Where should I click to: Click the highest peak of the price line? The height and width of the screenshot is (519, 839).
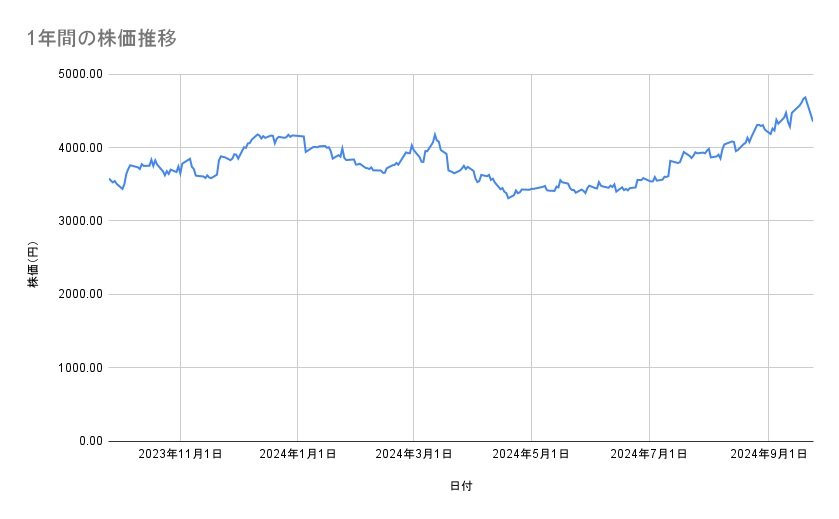coord(805,97)
